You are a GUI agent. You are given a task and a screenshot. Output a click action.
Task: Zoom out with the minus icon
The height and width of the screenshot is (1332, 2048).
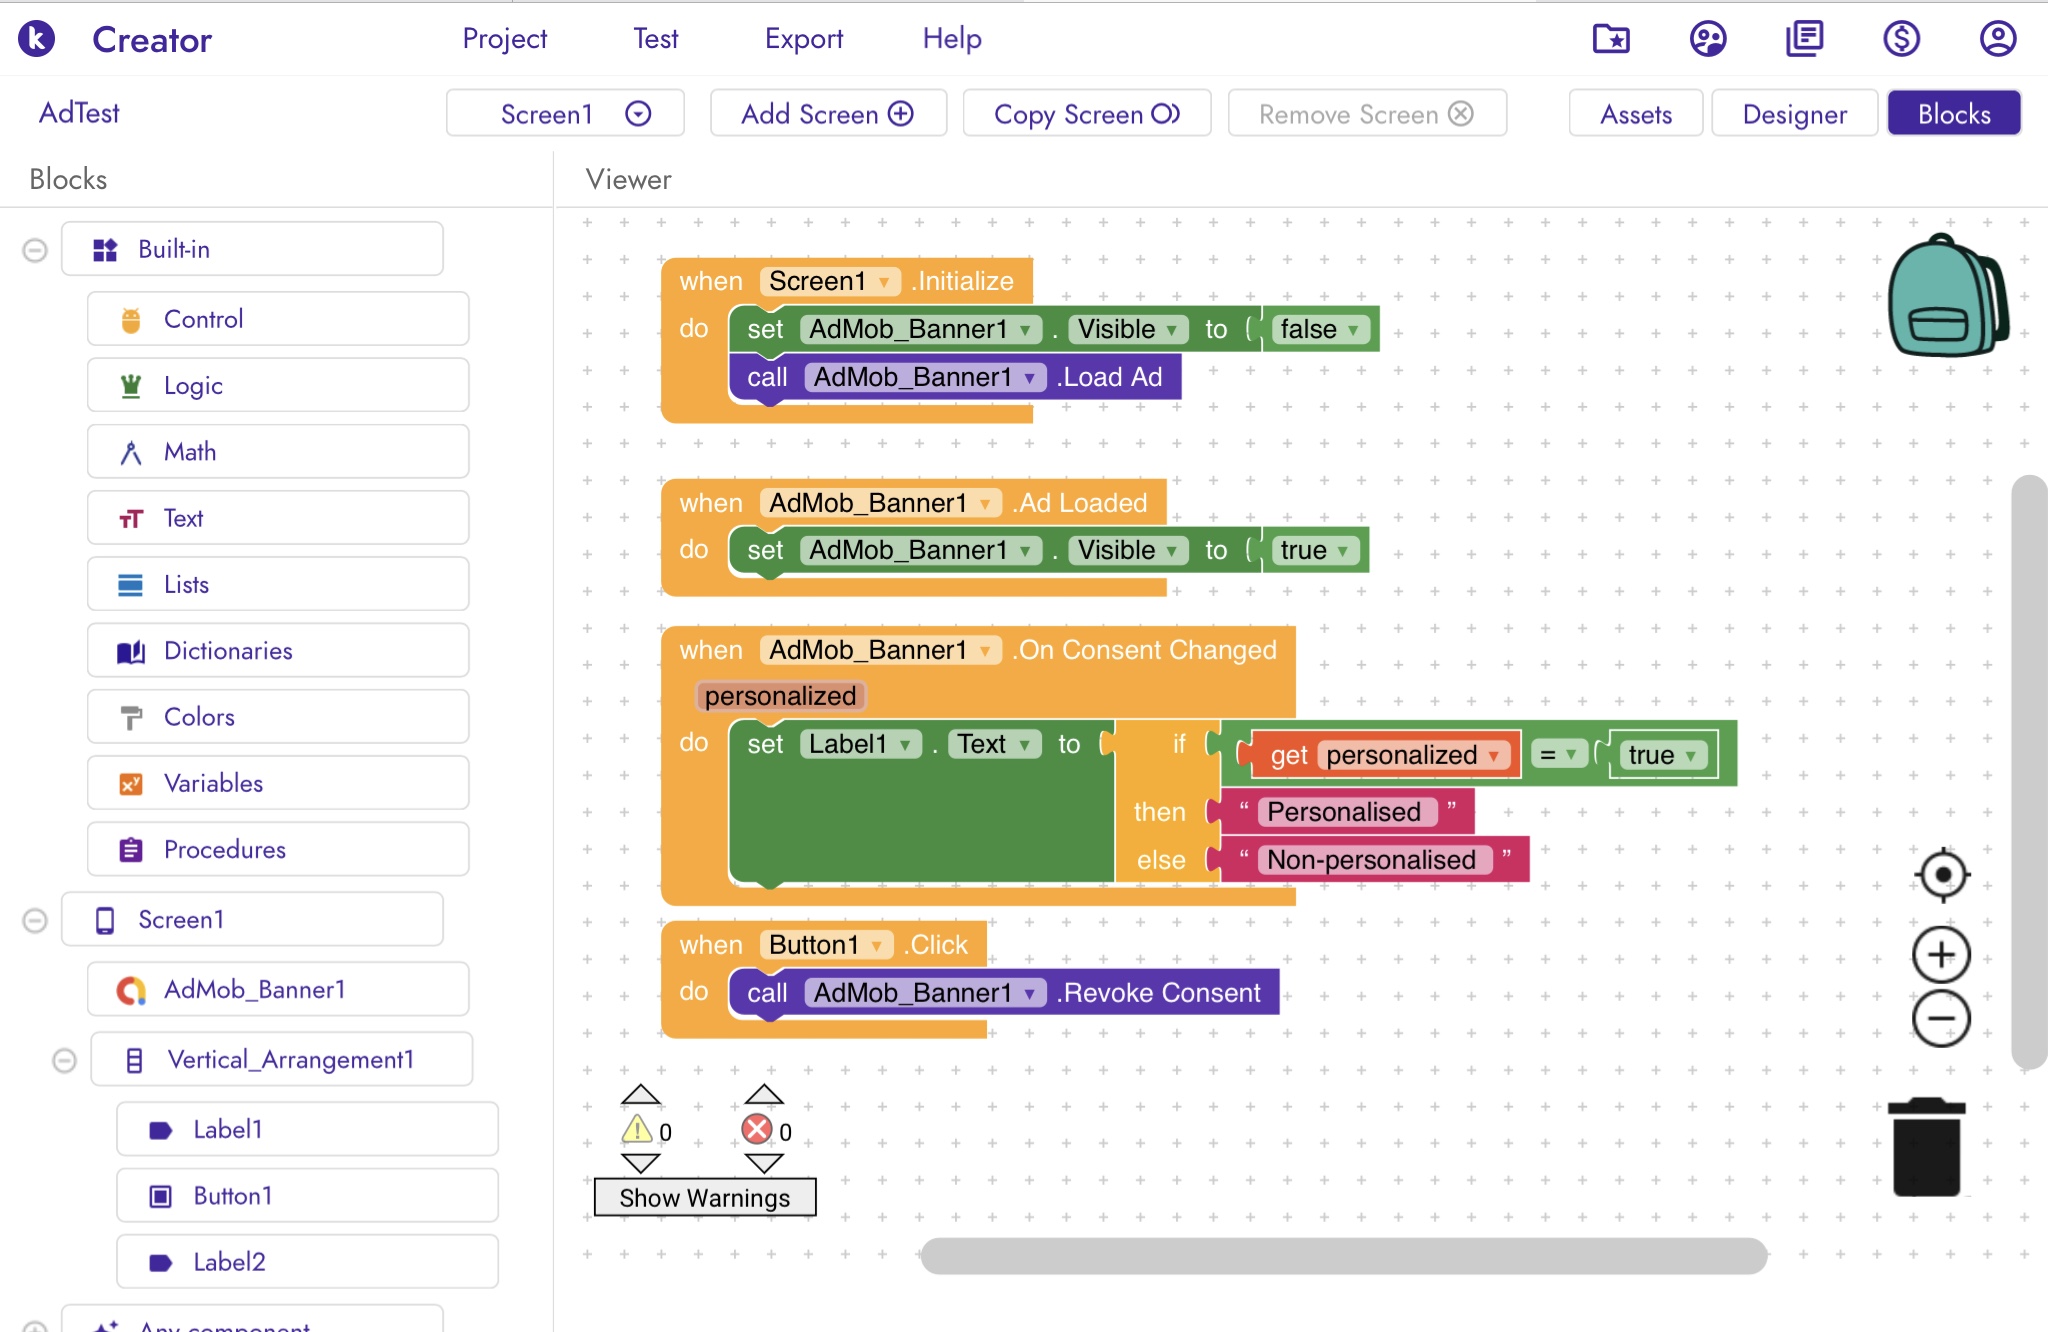point(1941,1019)
